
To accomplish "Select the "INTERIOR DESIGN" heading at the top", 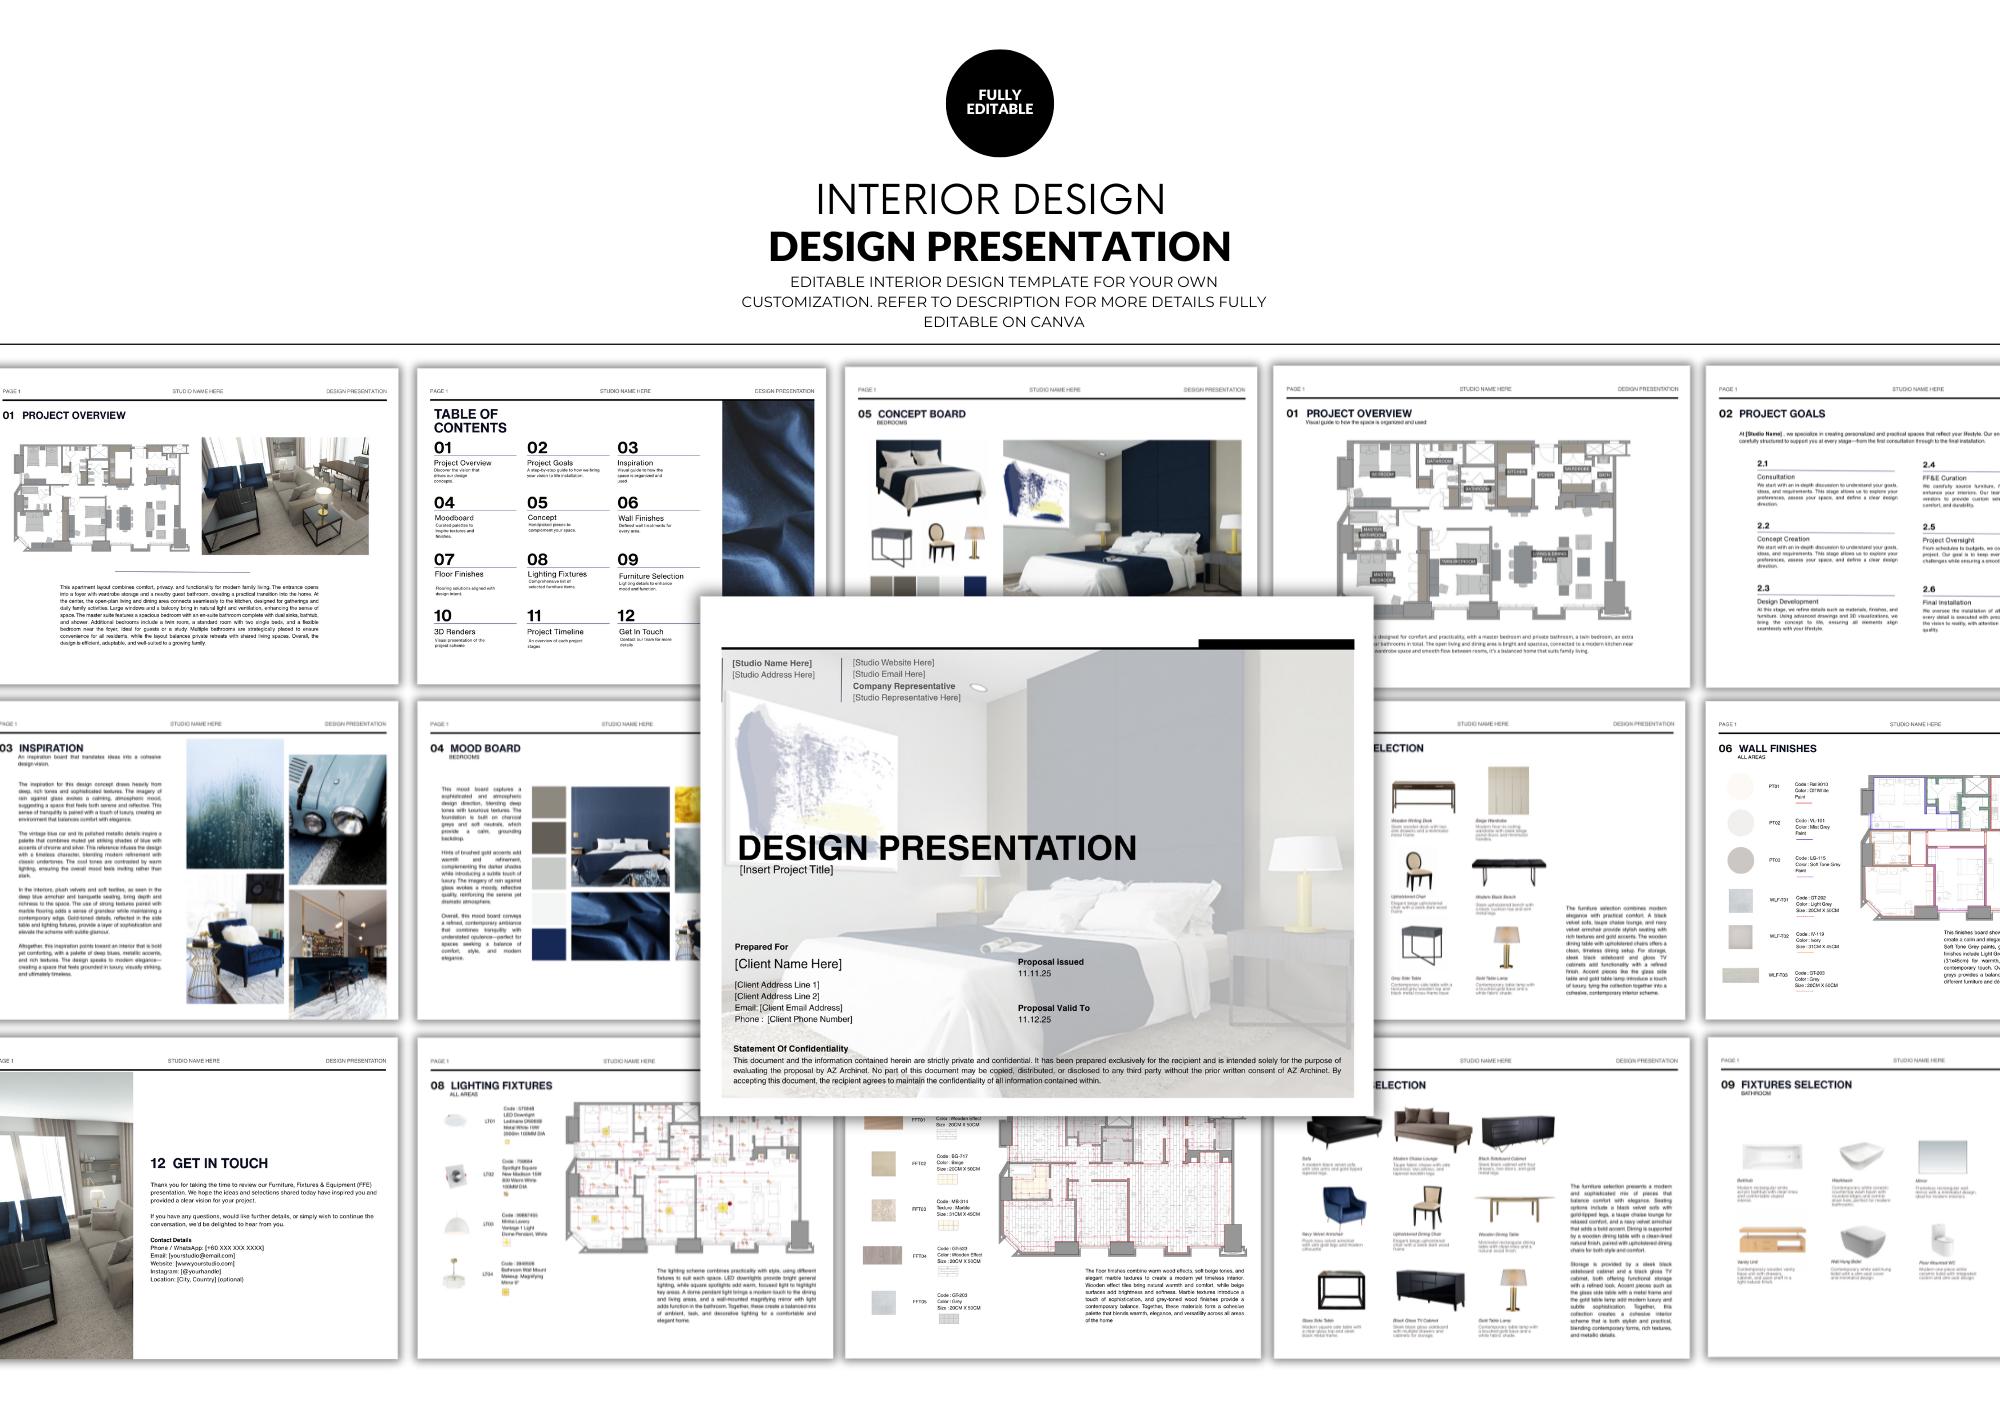I will (991, 199).
